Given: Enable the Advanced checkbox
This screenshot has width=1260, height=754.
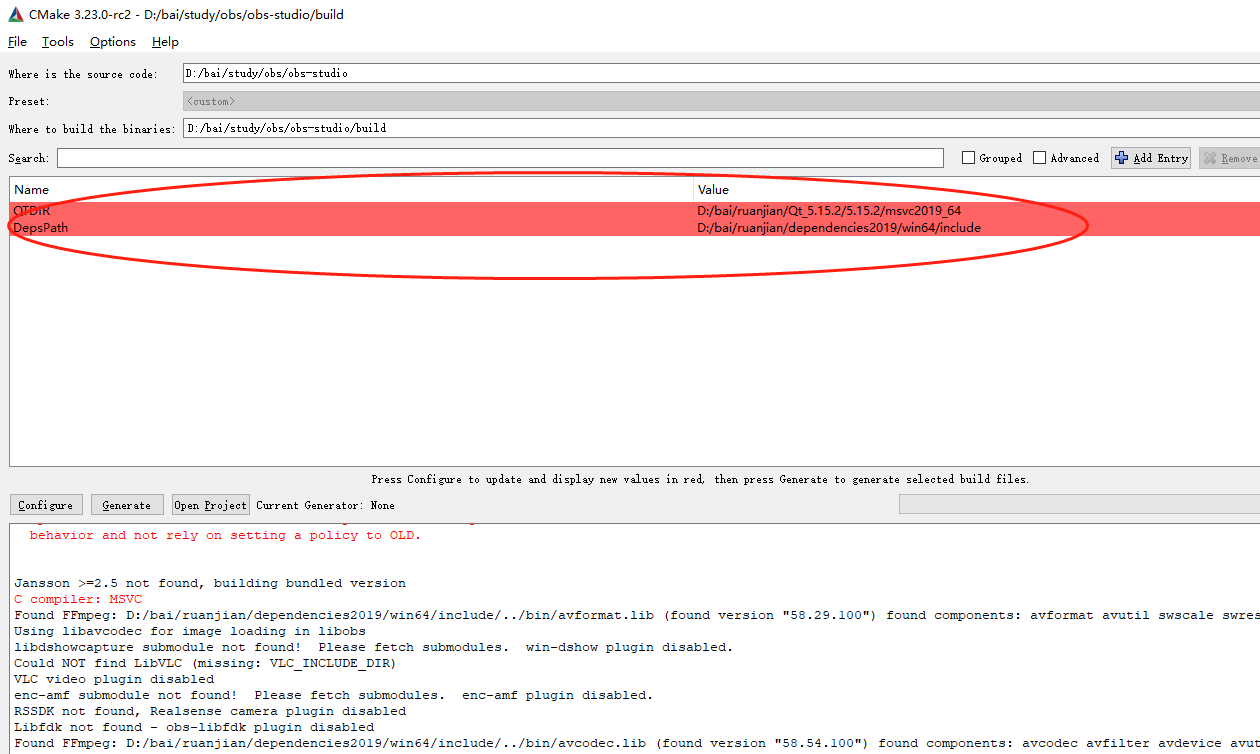Looking at the screenshot, I should (1039, 158).
